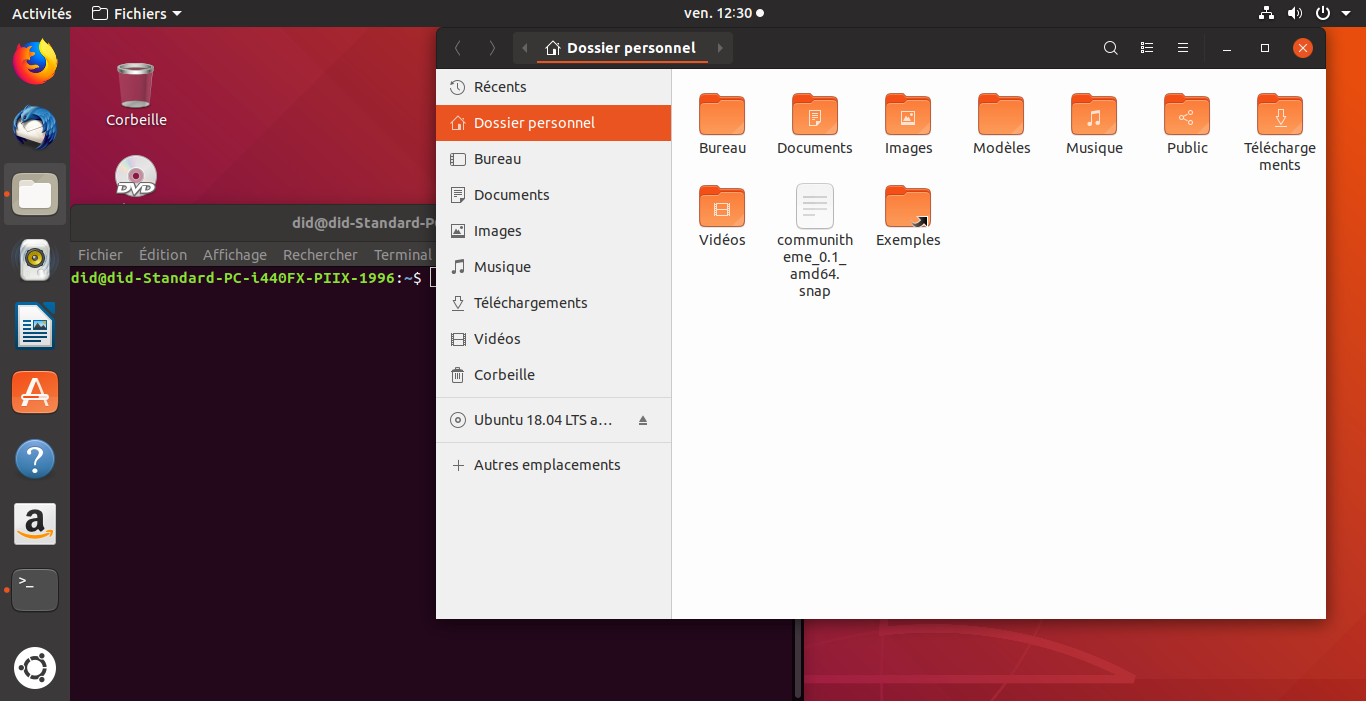The image size is (1366, 701).
Task: Open the Images folder icon in file view
Action: point(908,124)
